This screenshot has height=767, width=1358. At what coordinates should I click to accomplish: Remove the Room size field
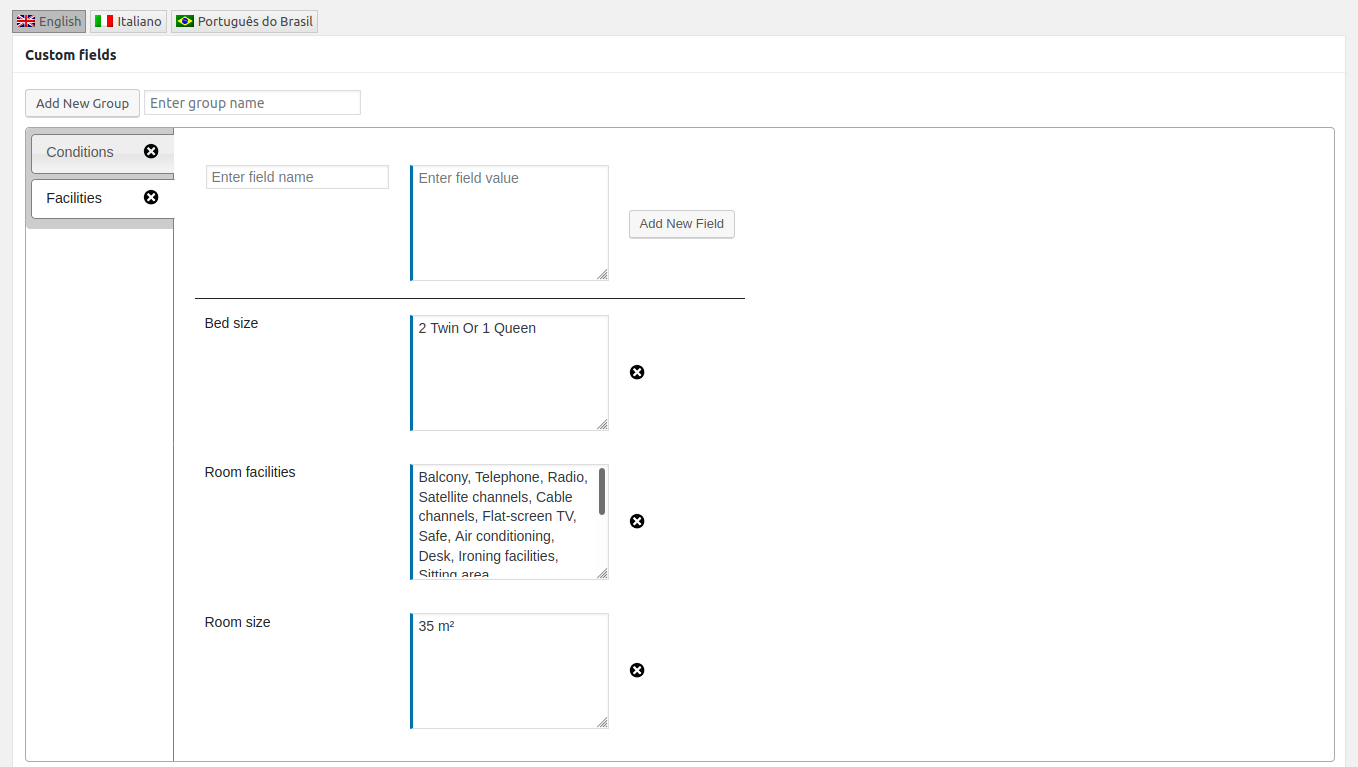click(x=637, y=671)
